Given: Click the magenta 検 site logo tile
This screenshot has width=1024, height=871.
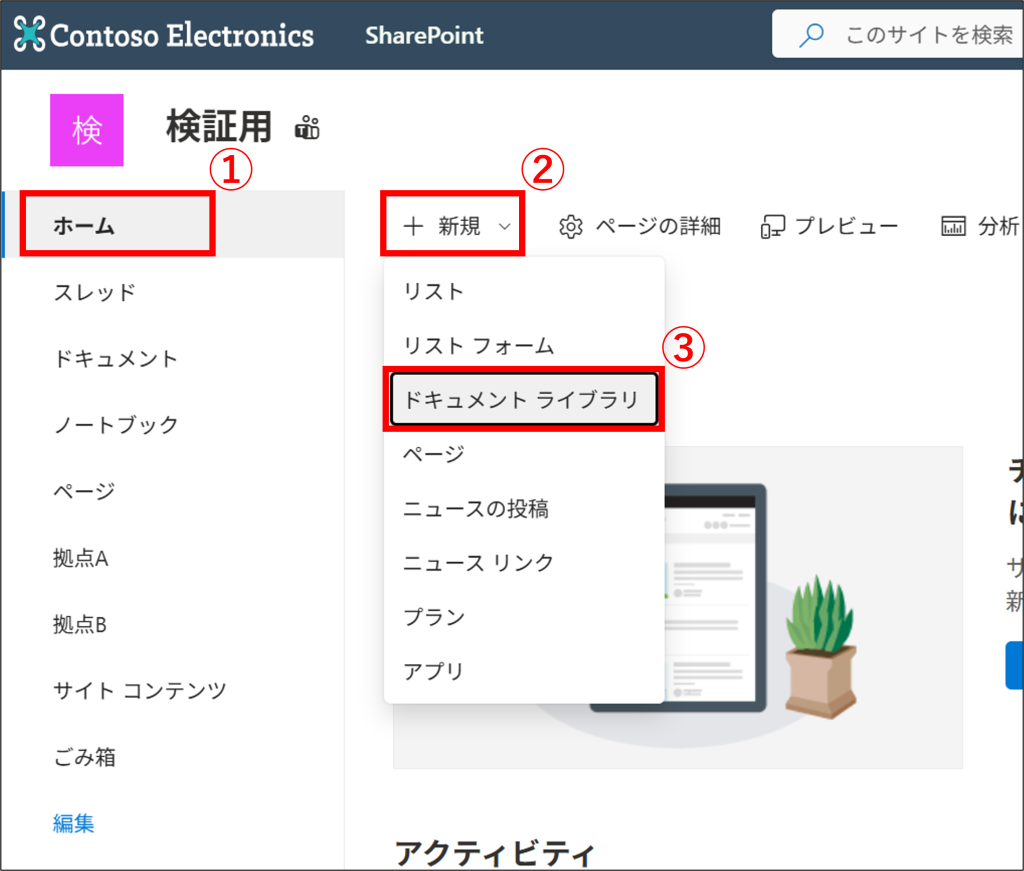Looking at the screenshot, I should [87, 130].
